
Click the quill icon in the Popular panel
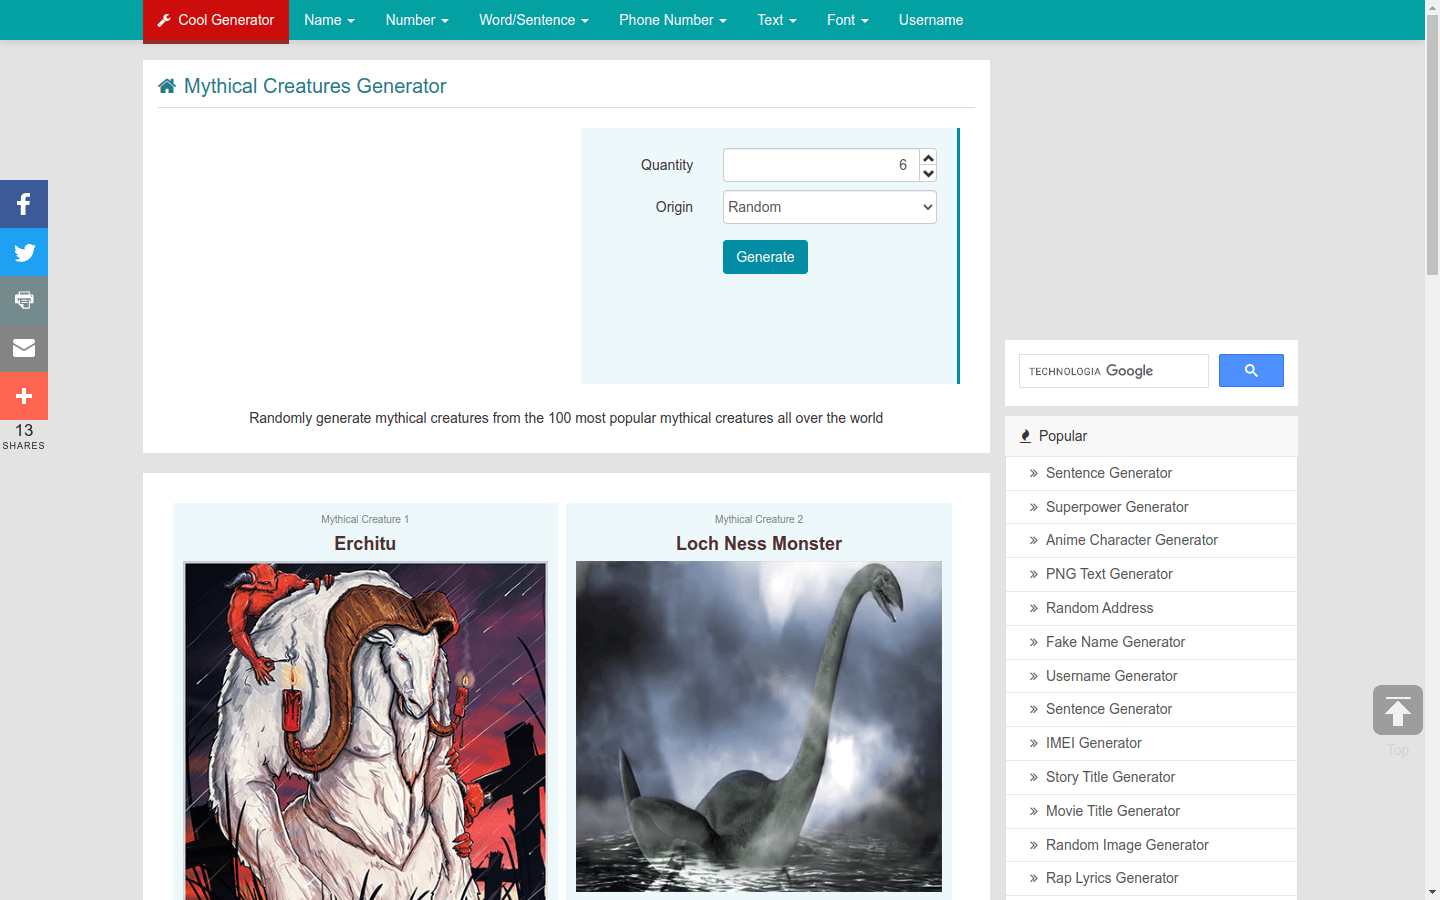pyautogui.click(x=1025, y=435)
